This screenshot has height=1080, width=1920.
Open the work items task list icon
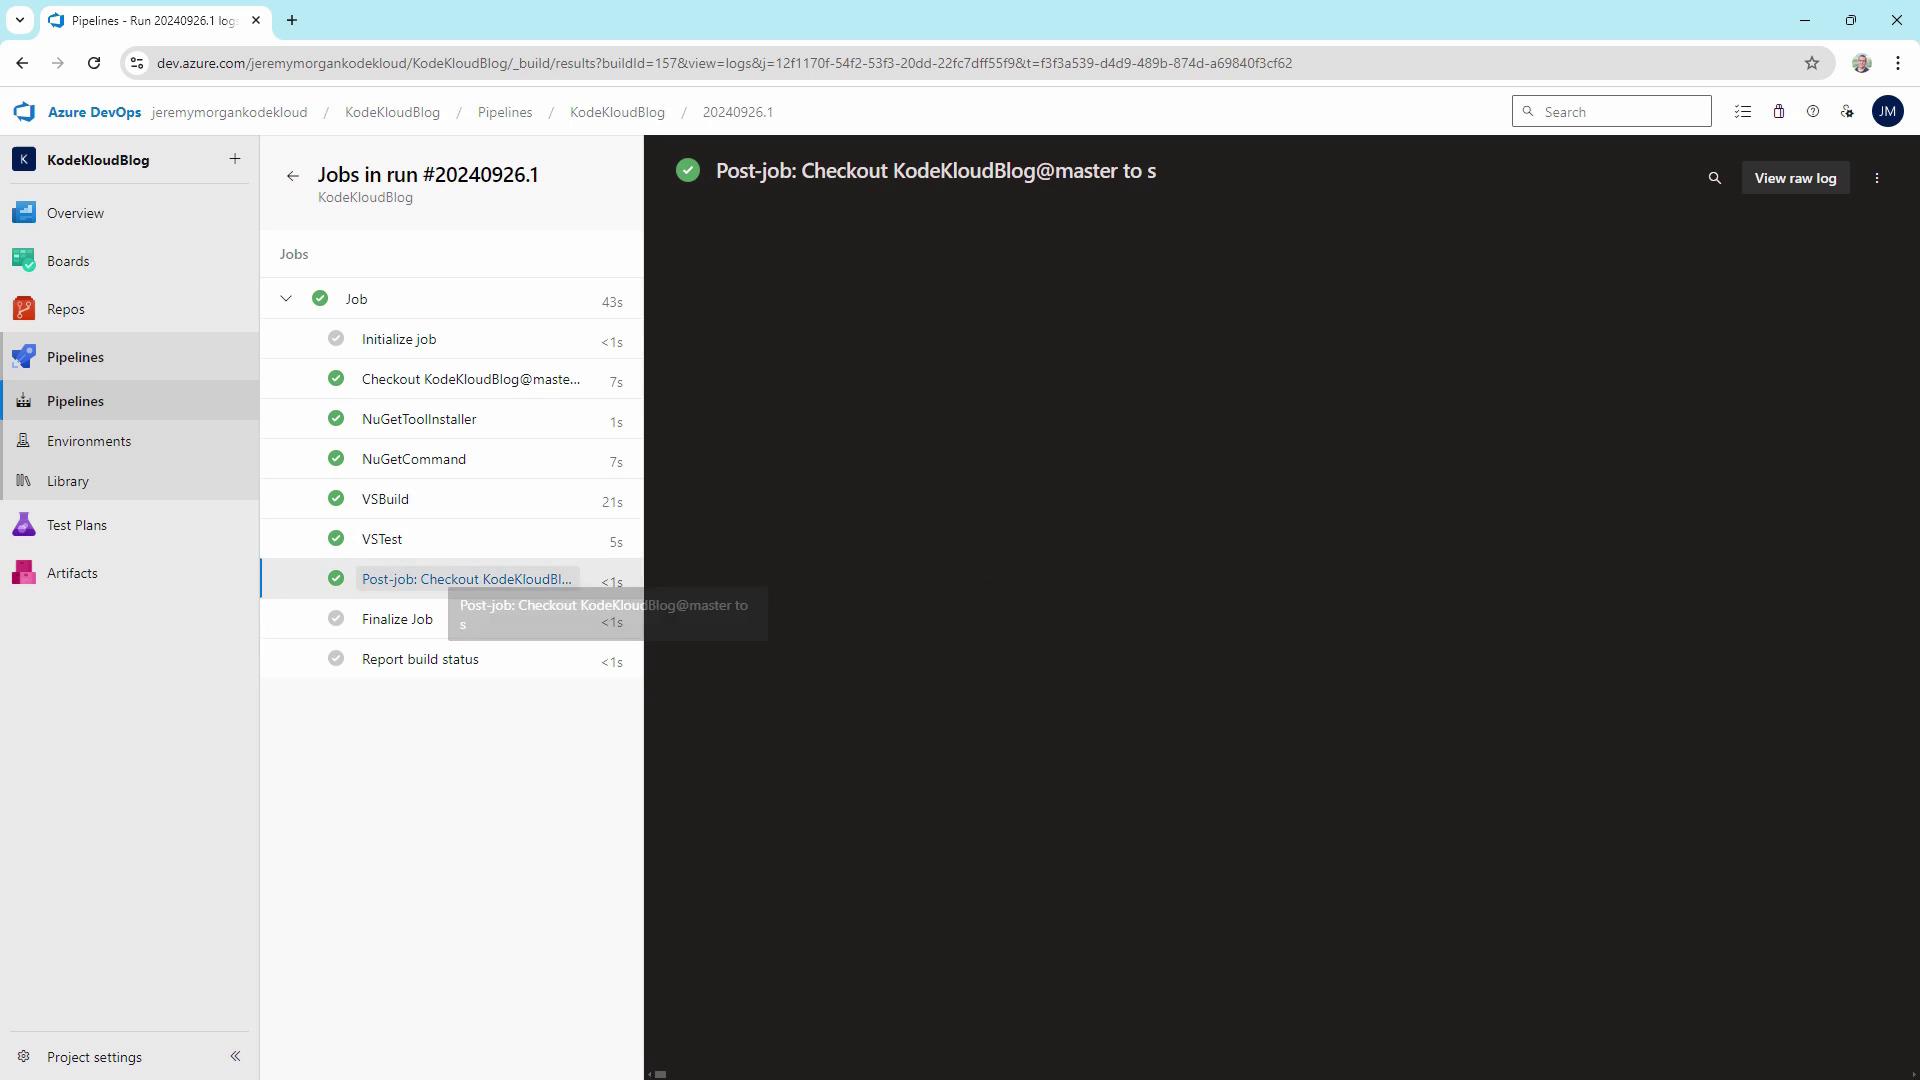click(1743, 112)
